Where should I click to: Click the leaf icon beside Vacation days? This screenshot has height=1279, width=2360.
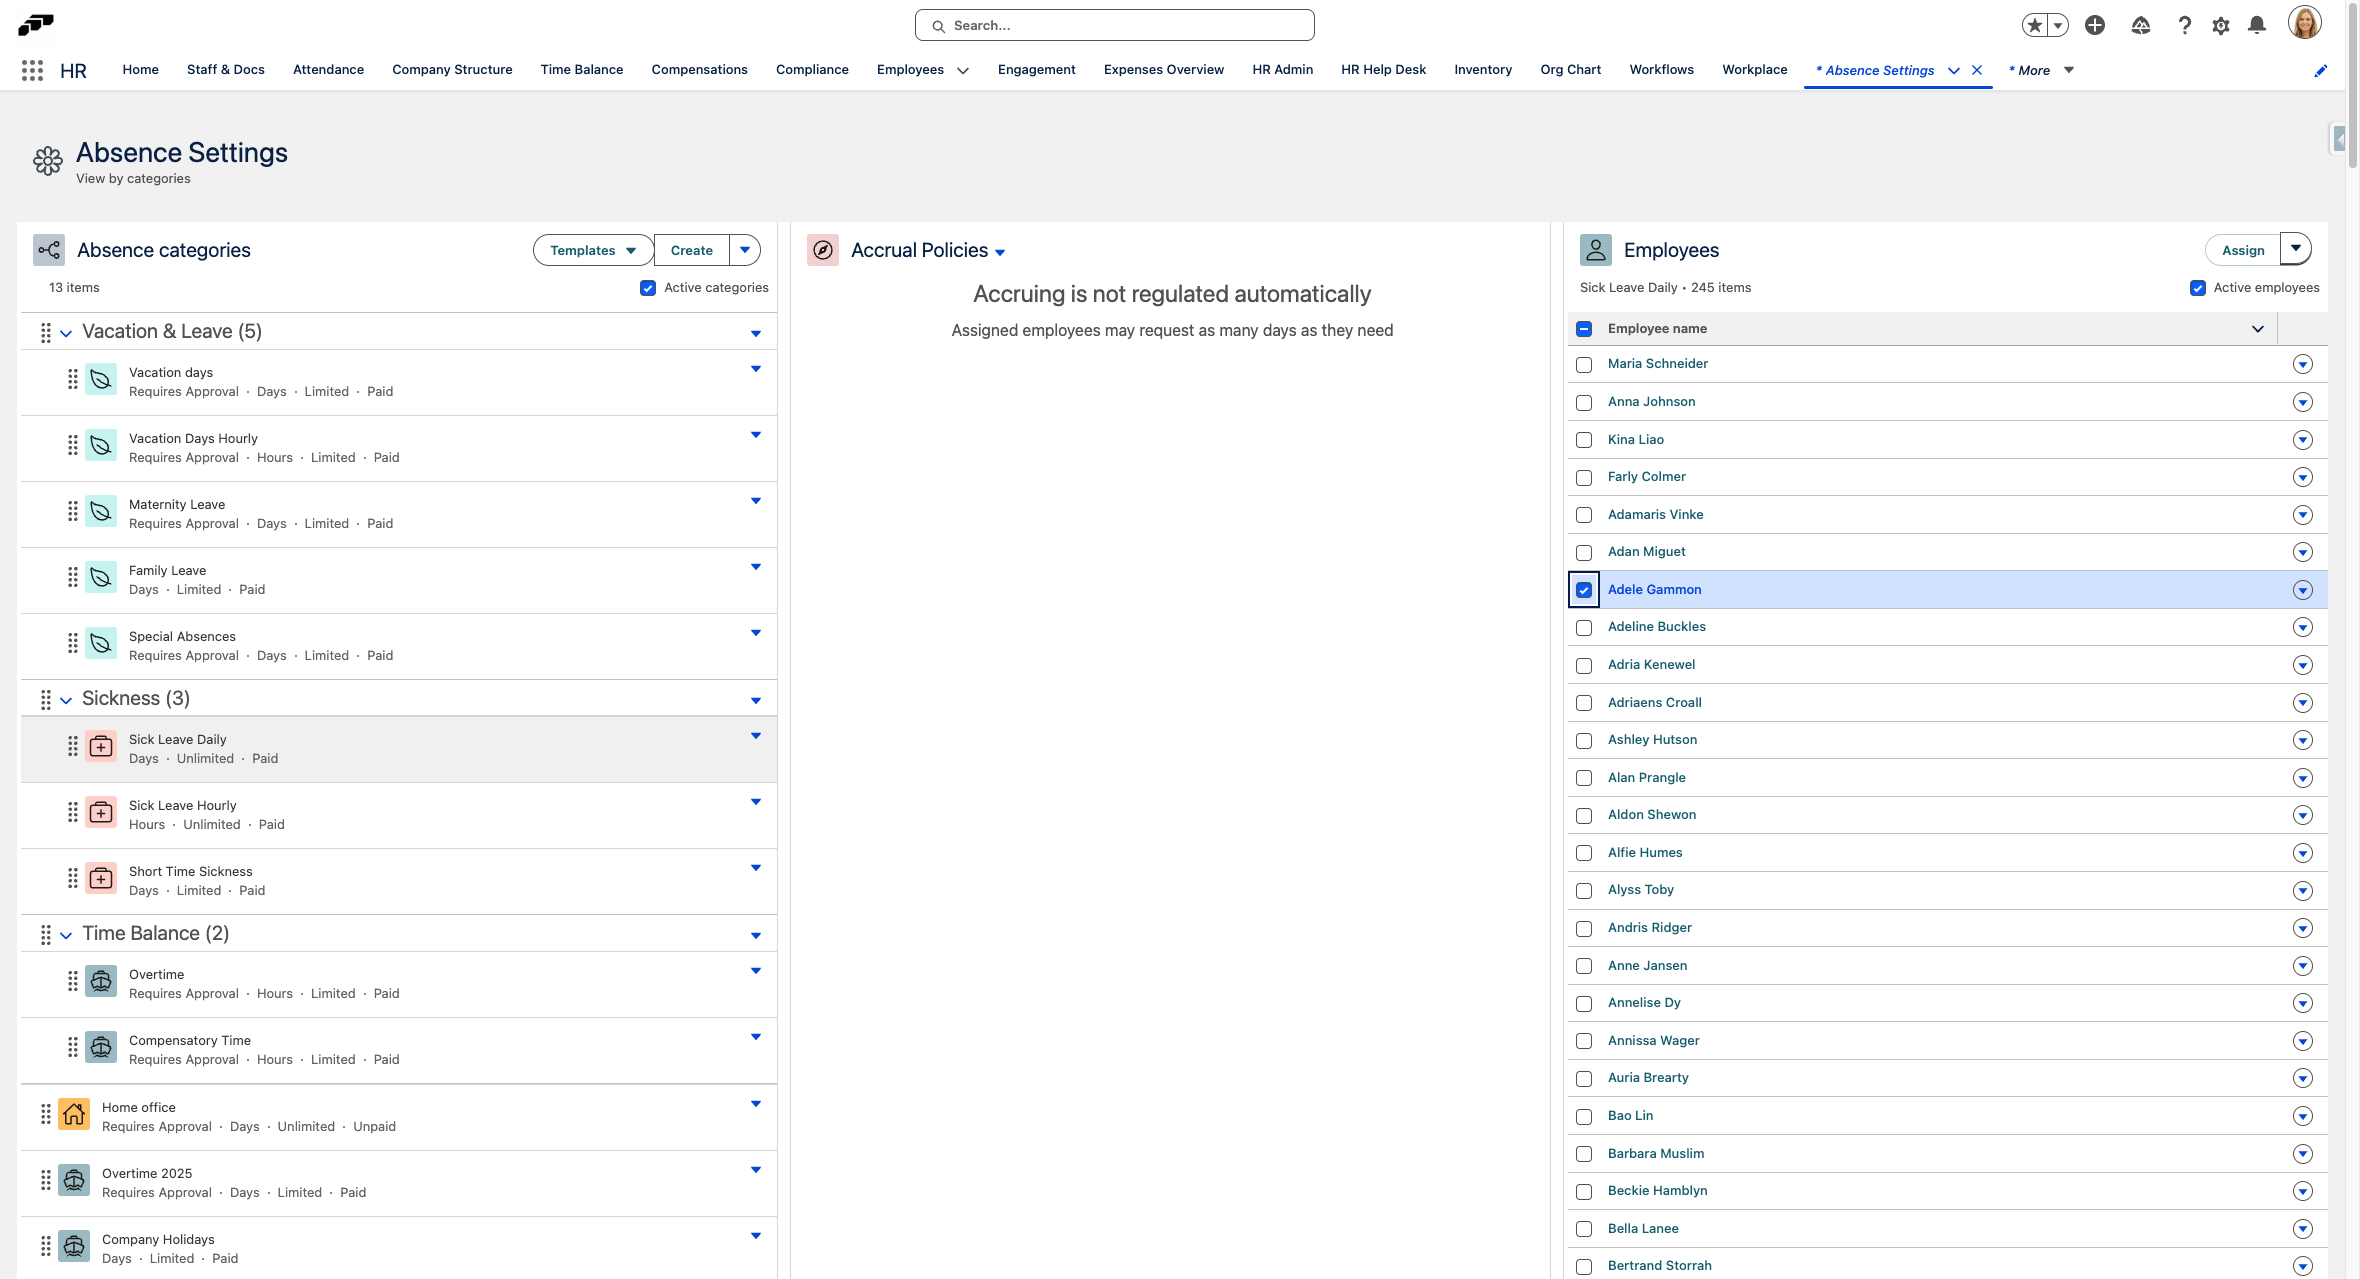pos(101,379)
